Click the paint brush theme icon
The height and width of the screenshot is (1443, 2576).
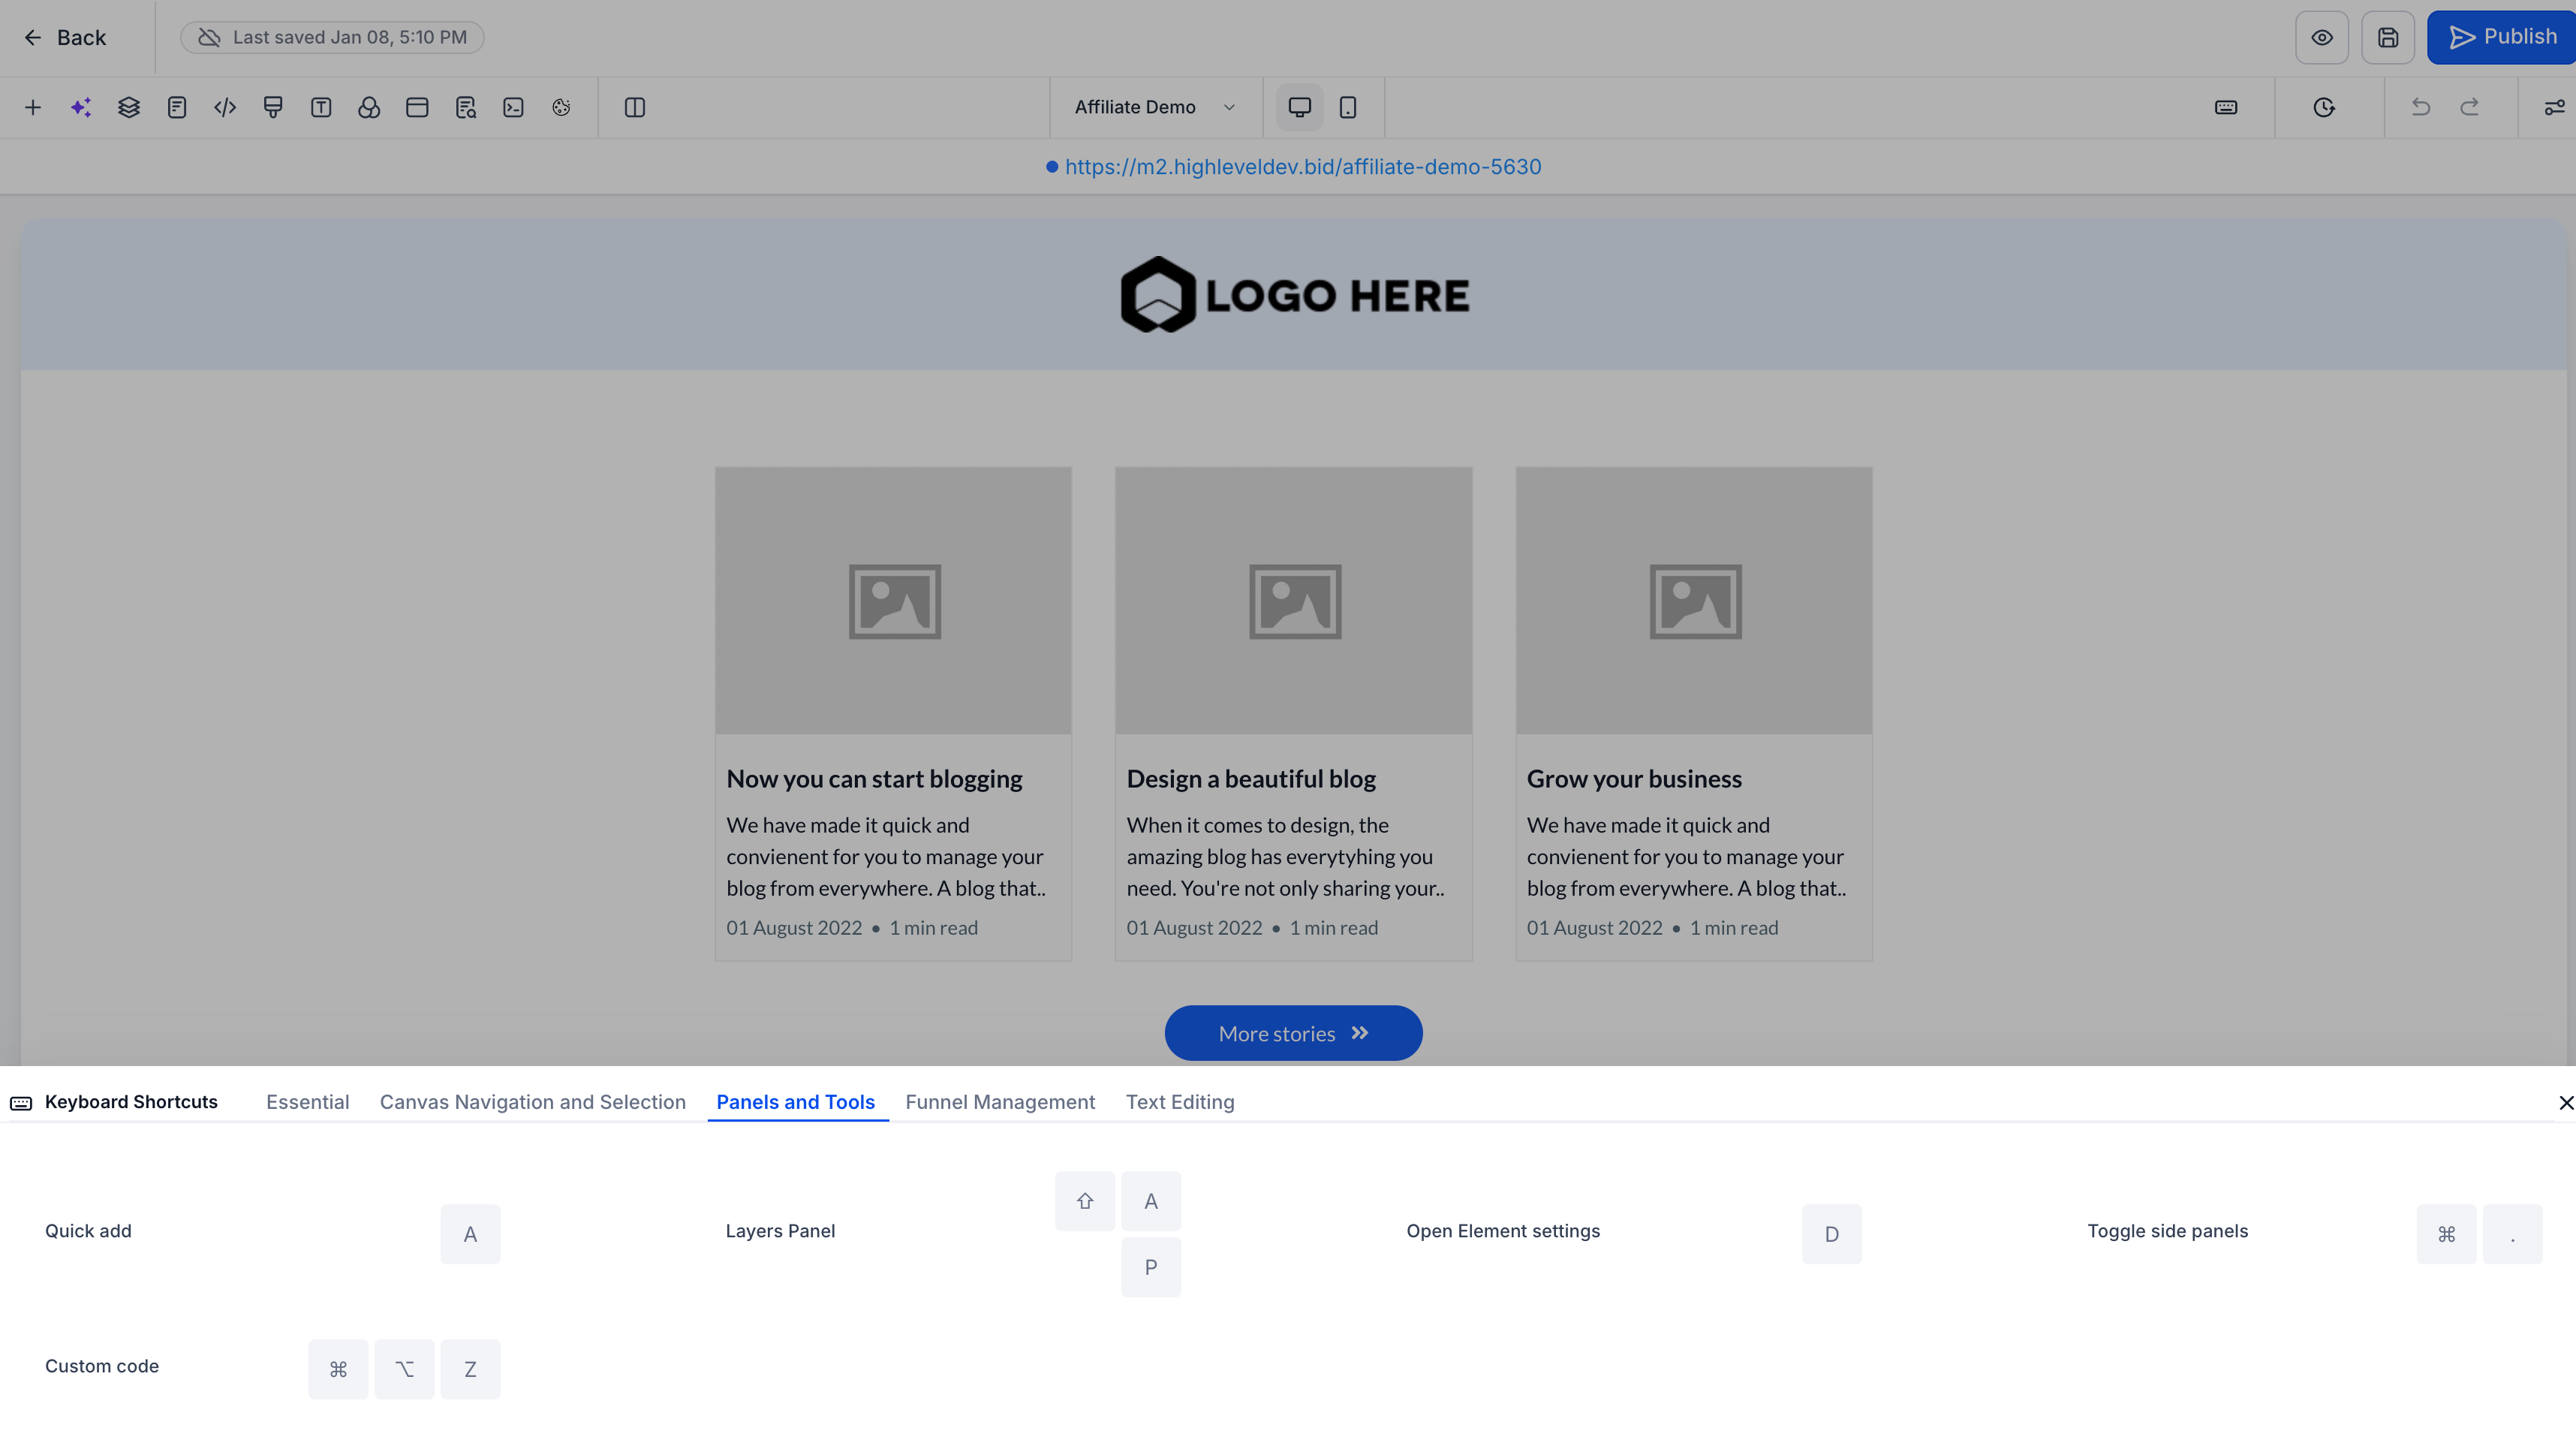273,107
